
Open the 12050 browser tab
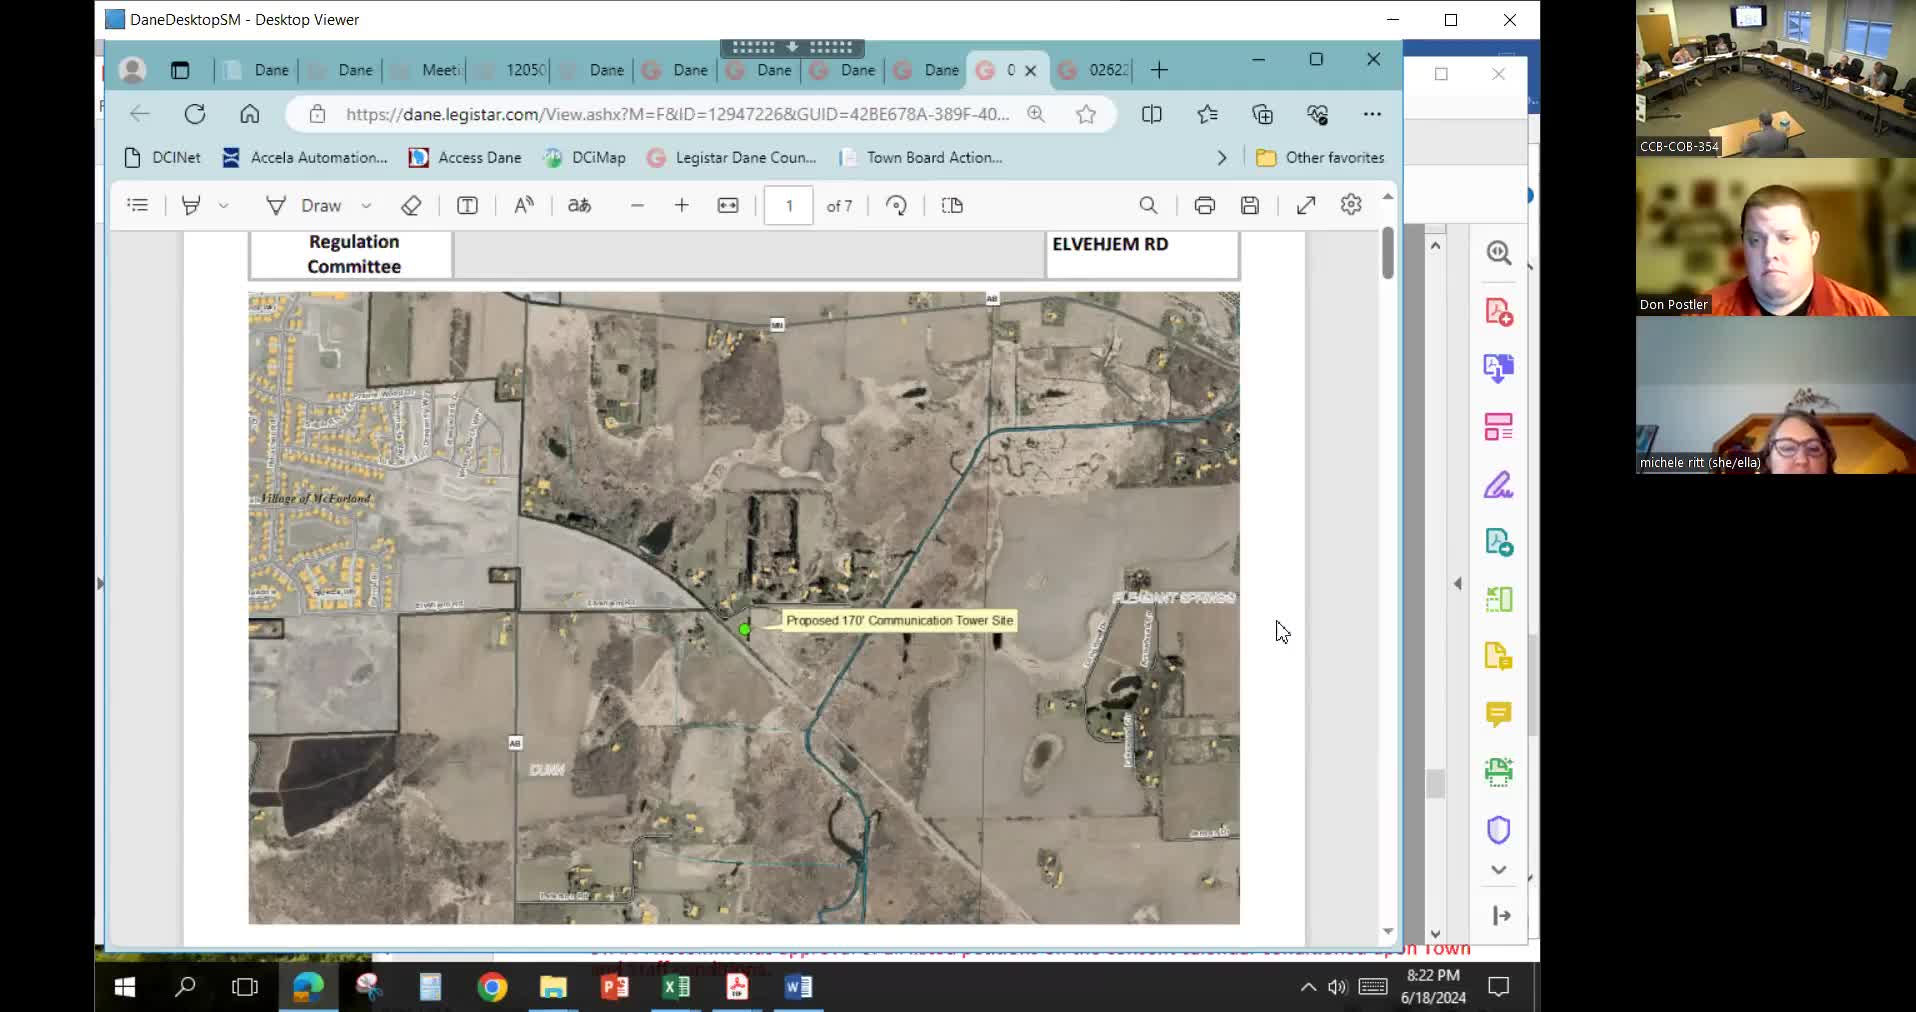coord(513,70)
